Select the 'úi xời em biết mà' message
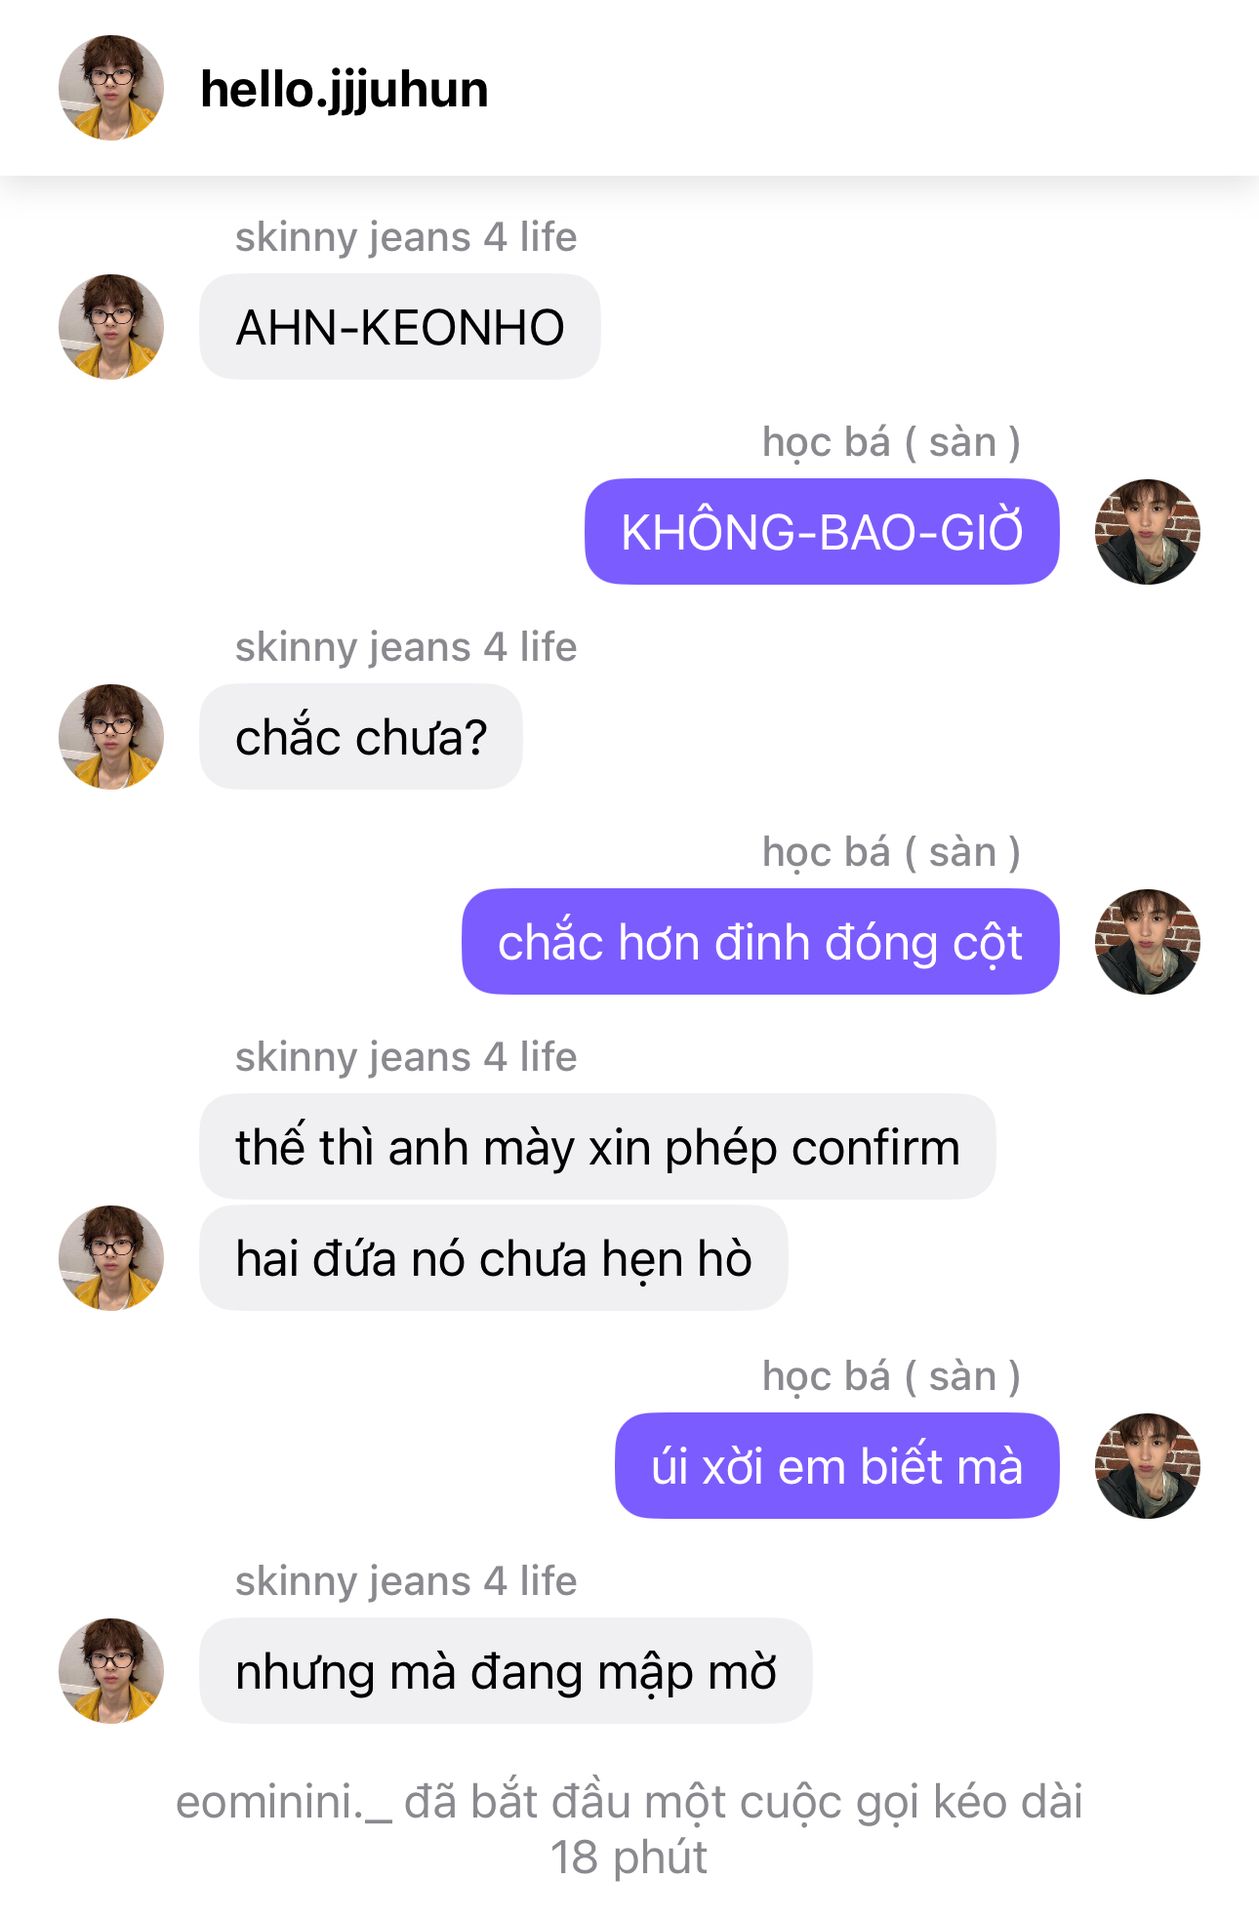 coord(837,1466)
